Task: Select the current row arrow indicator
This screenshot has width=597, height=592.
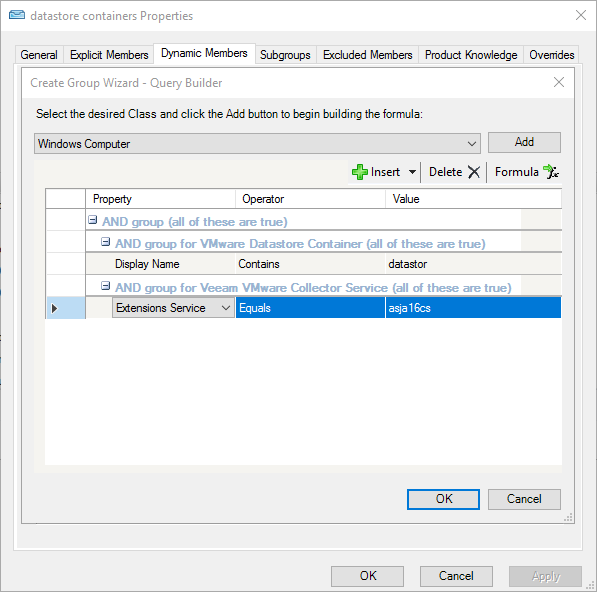Action: 54,308
